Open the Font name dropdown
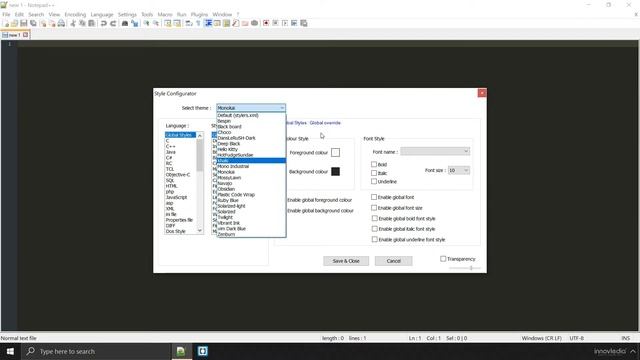Viewport: 640px width, 360px height. click(x=435, y=151)
